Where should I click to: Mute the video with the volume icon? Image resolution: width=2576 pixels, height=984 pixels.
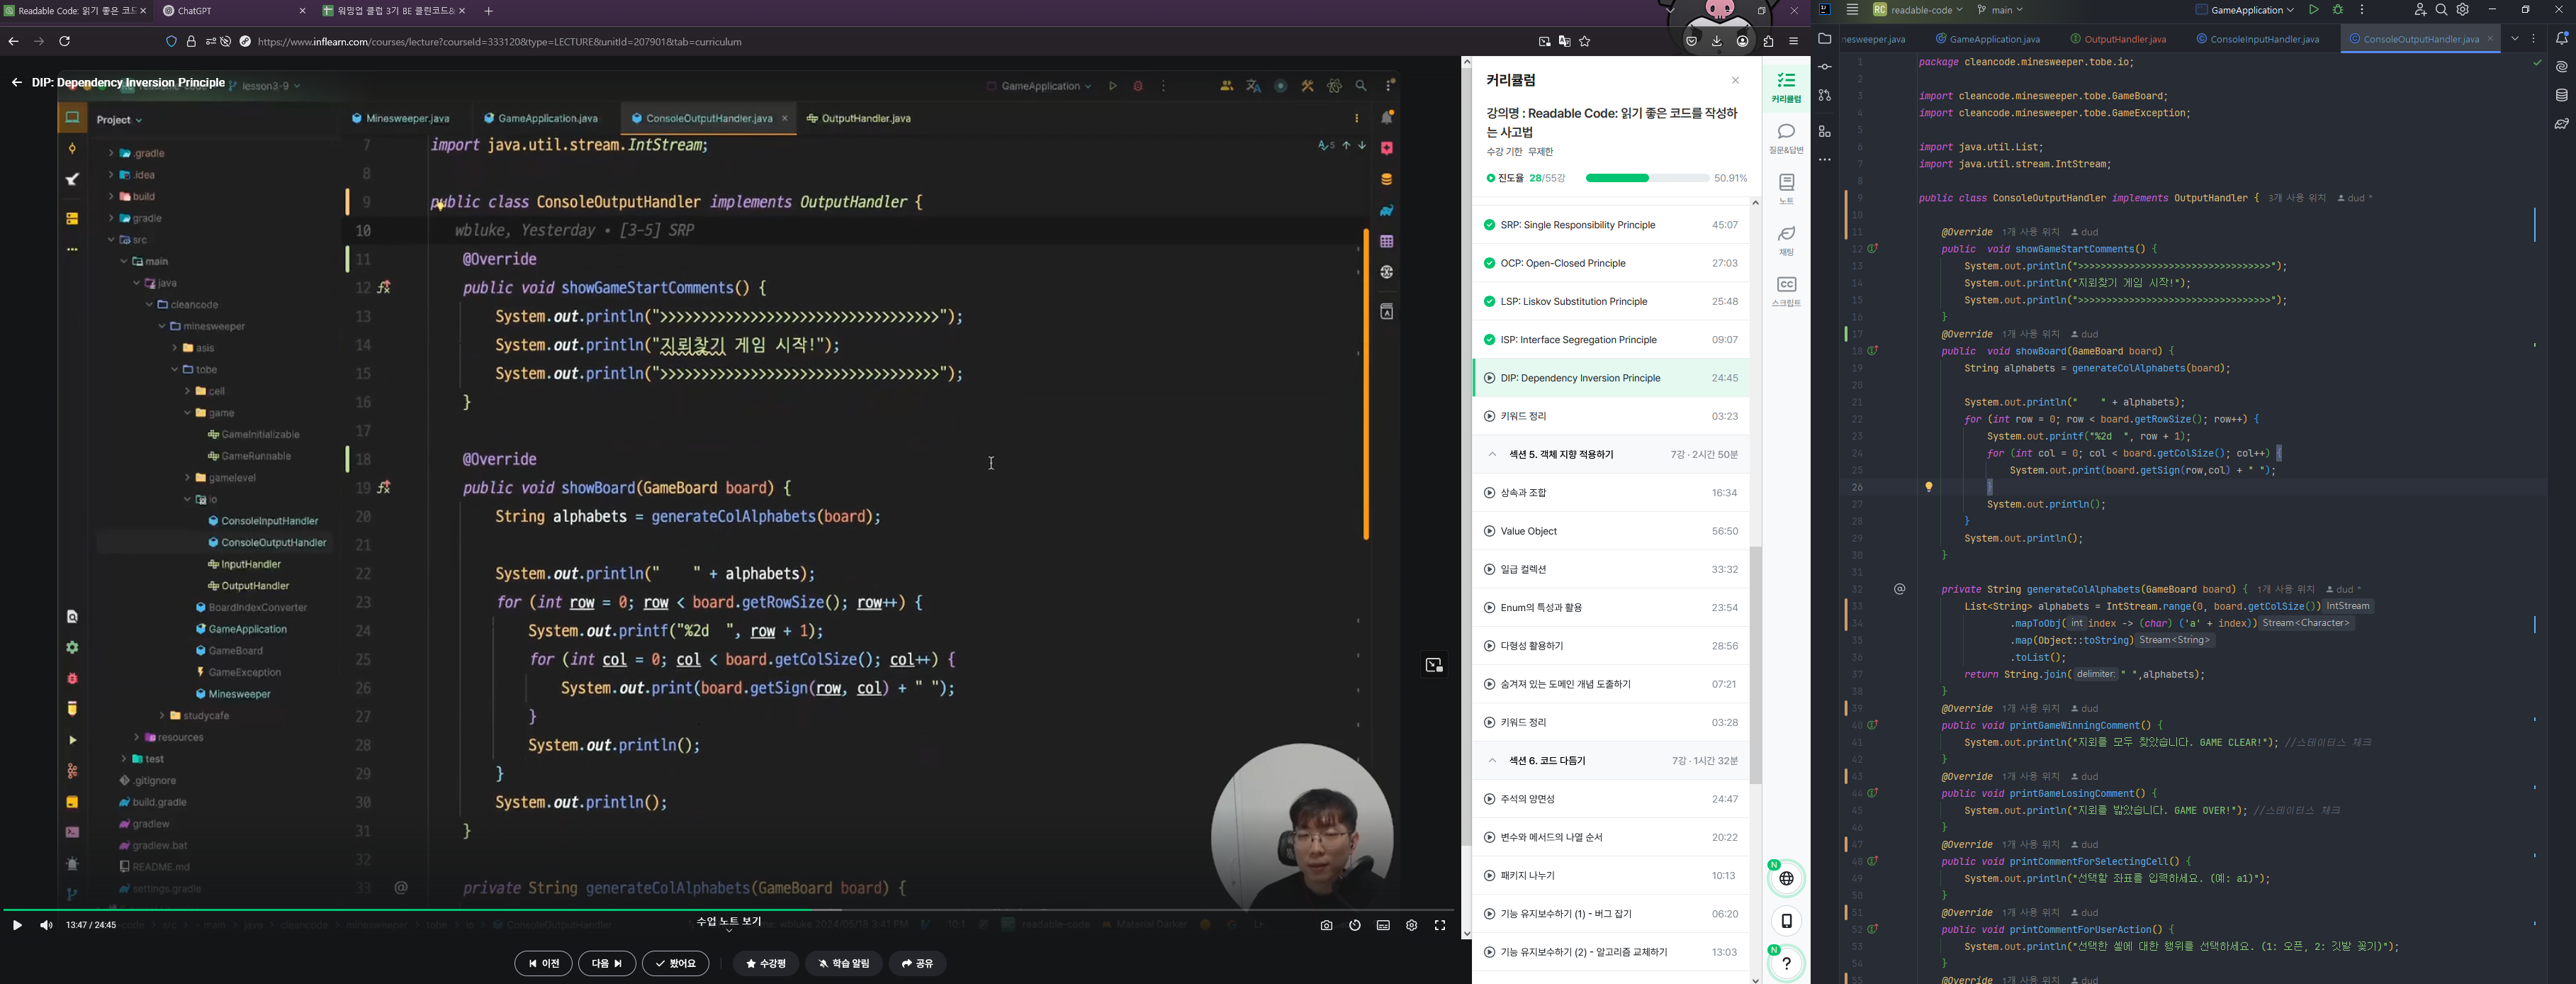click(x=46, y=925)
